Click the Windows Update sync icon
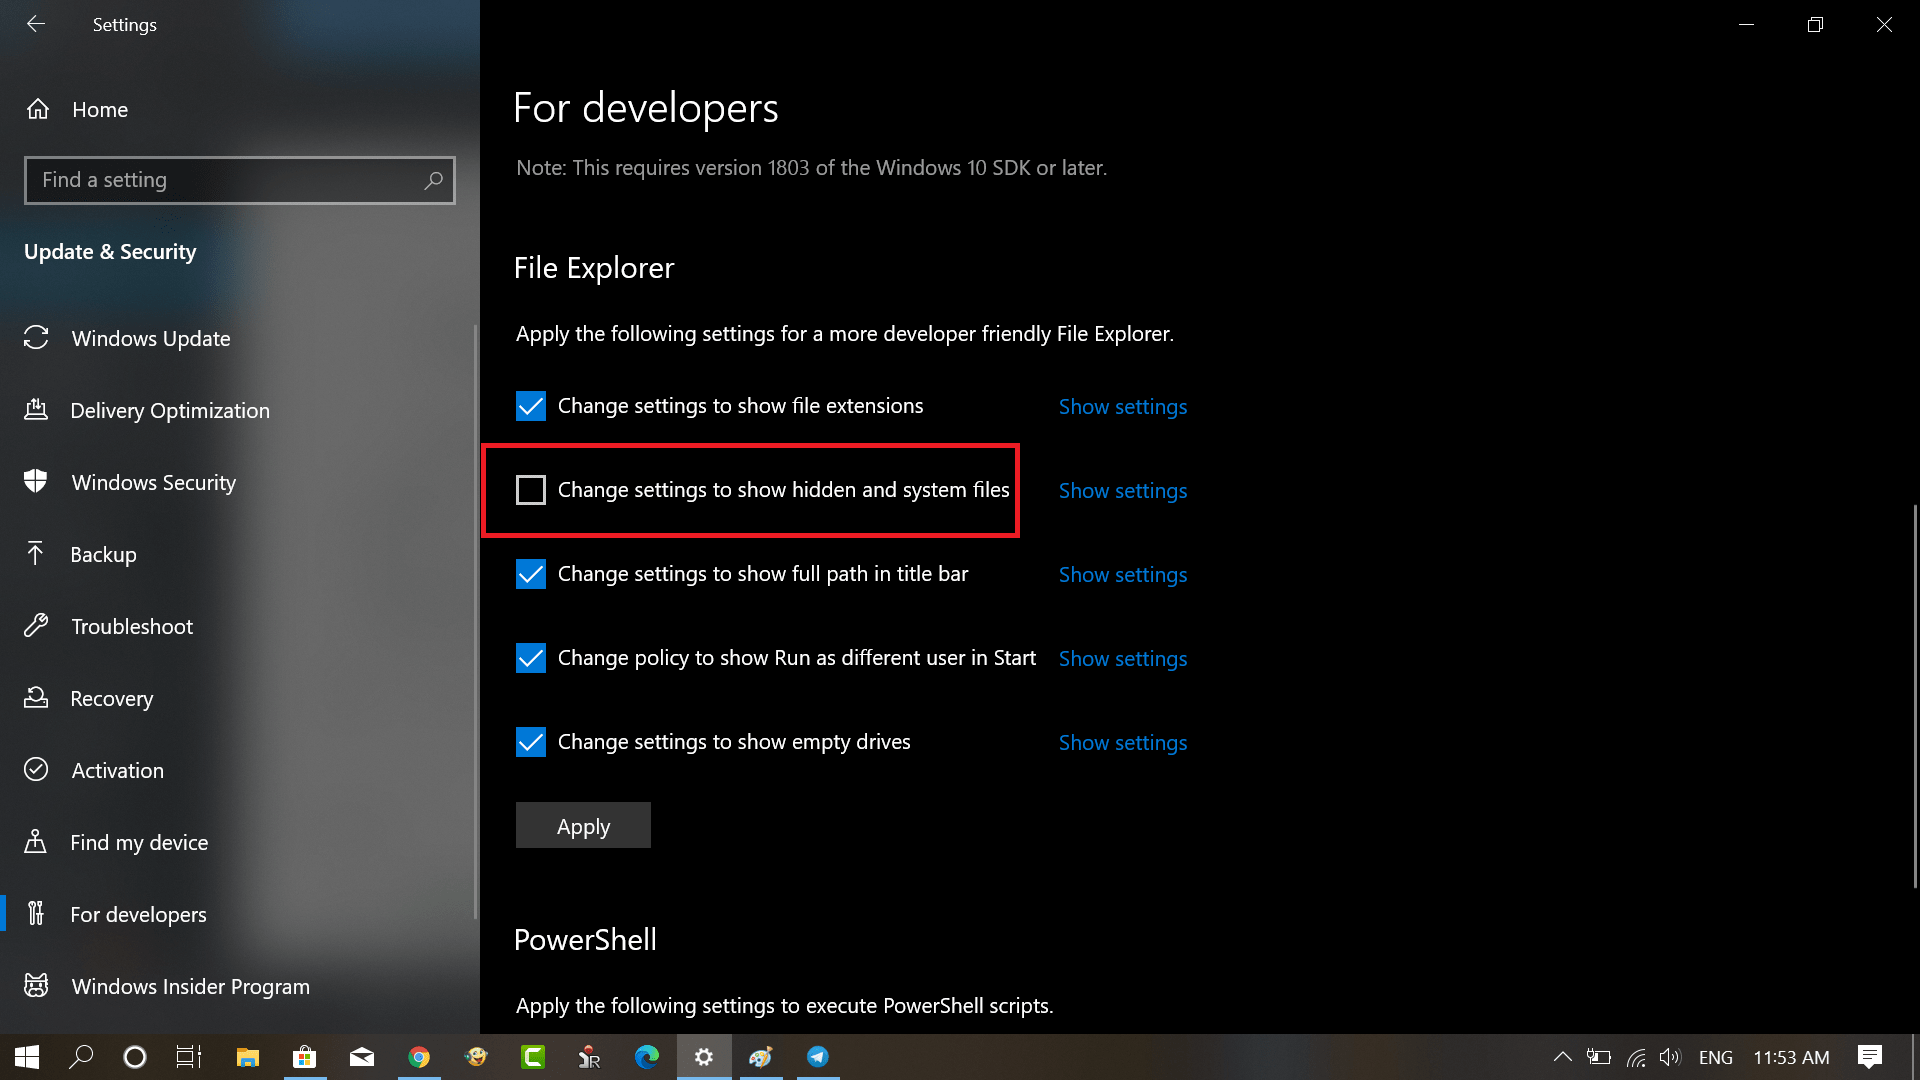This screenshot has height=1080, width=1920. pos(36,338)
